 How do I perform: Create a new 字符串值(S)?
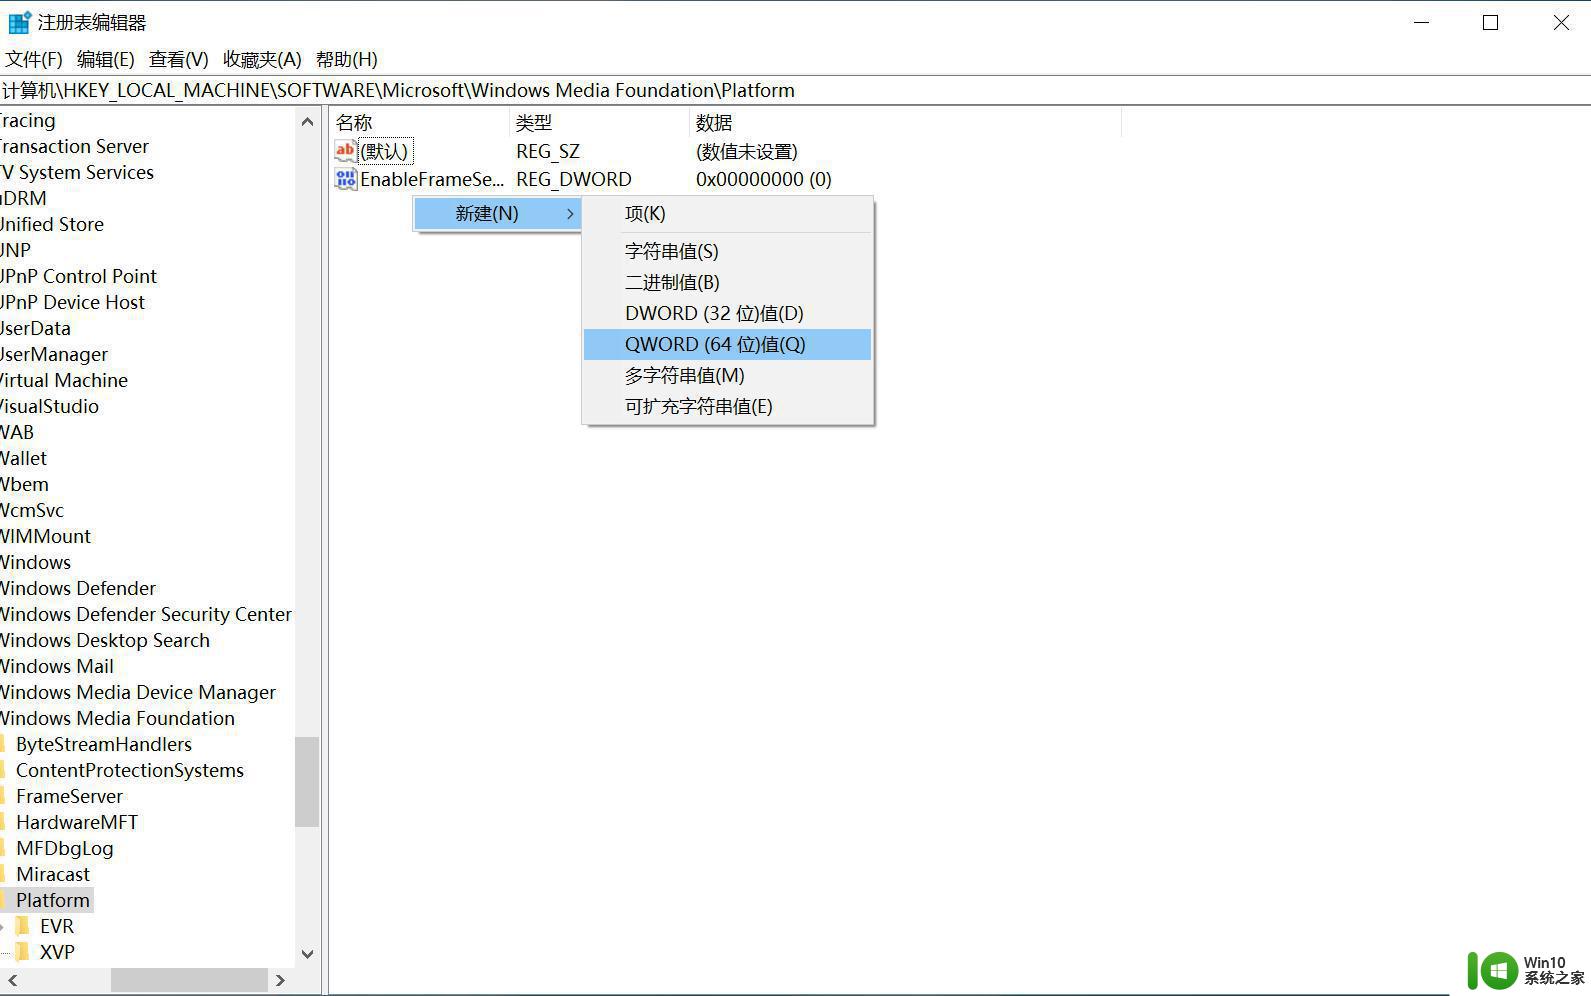(x=728, y=251)
